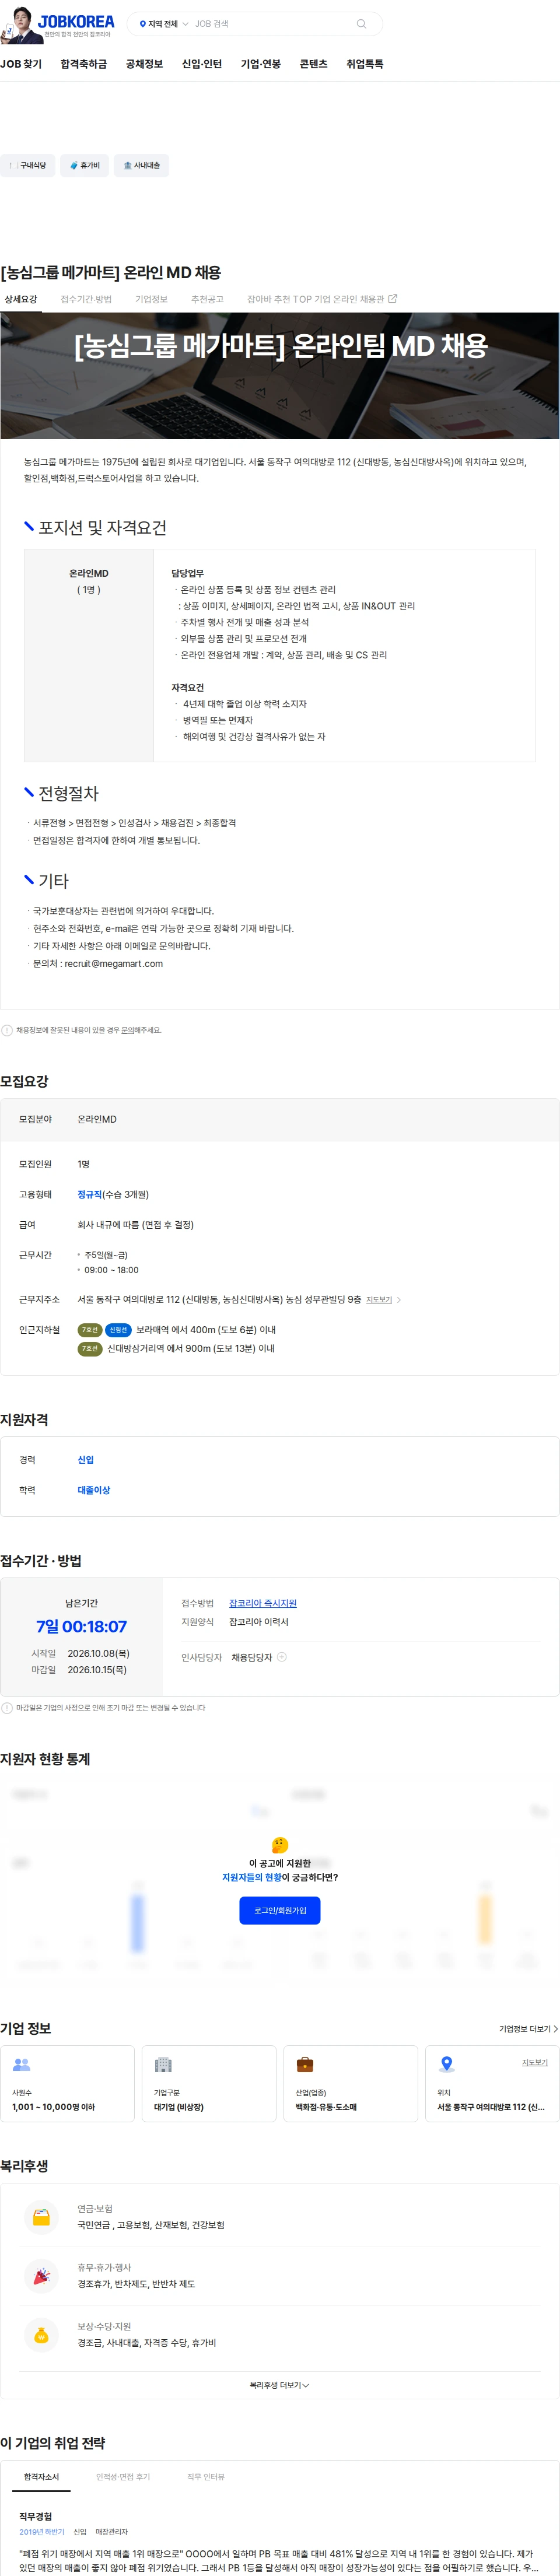This screenshot has width=560, height=2576.
Task: Click the info icon beside 채용정보에 잘못된 내용
Action: click(x=7, y=1030)
